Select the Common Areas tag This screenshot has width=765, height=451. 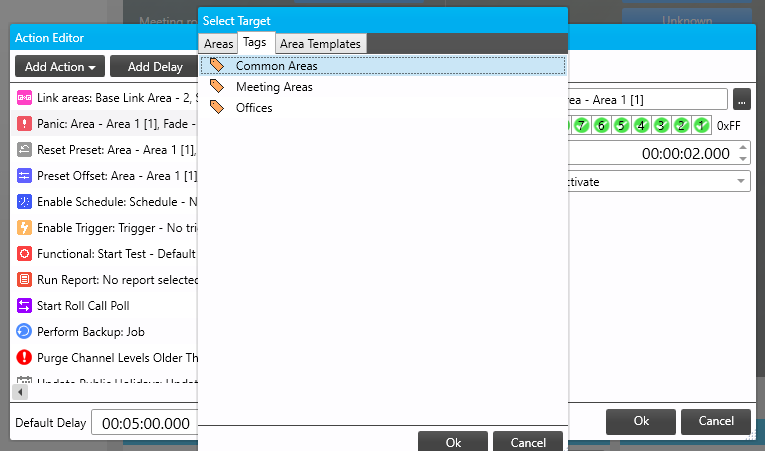382,65
